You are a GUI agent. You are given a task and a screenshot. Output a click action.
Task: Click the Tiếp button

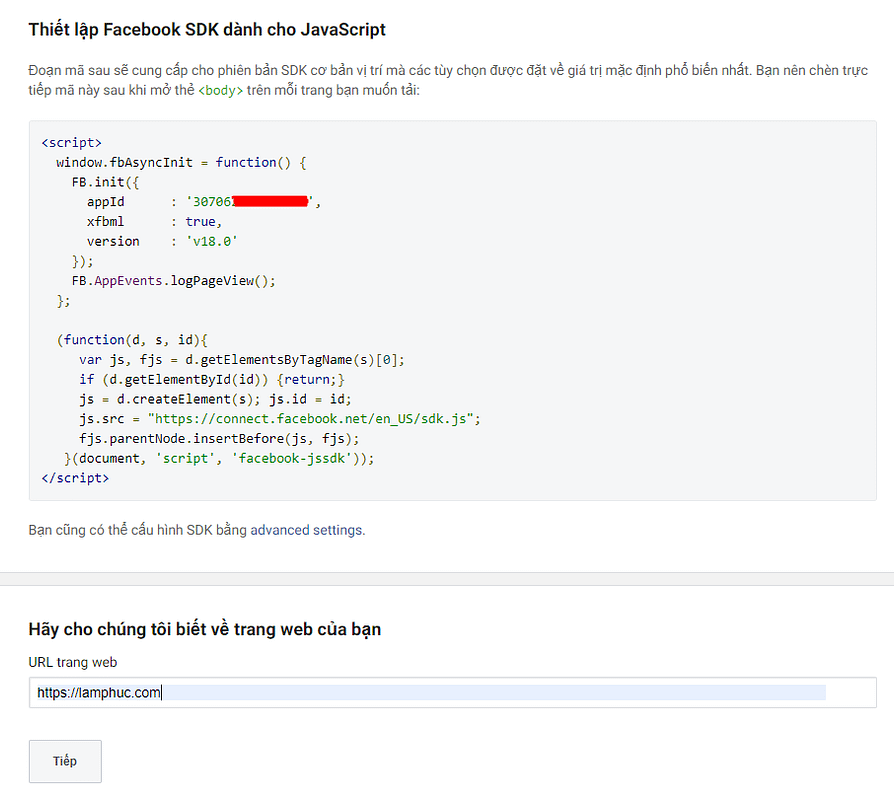[x=65, y=761]
